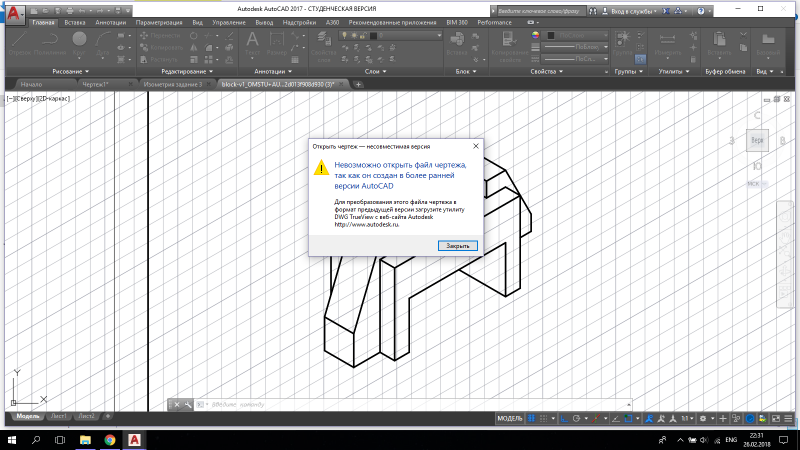Toggle 2D object snap in status bar
800x450 pixels.
tap(628, 418)
